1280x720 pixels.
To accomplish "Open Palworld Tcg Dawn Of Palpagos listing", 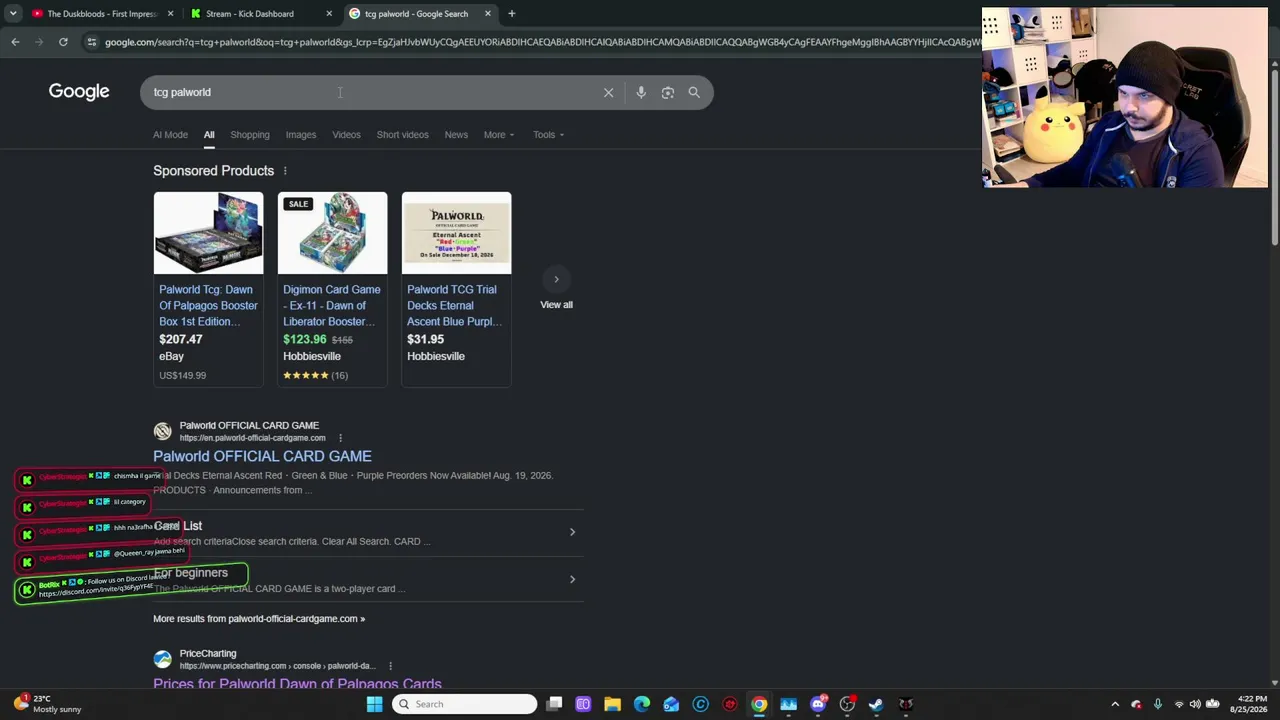I will coord(208,305).
